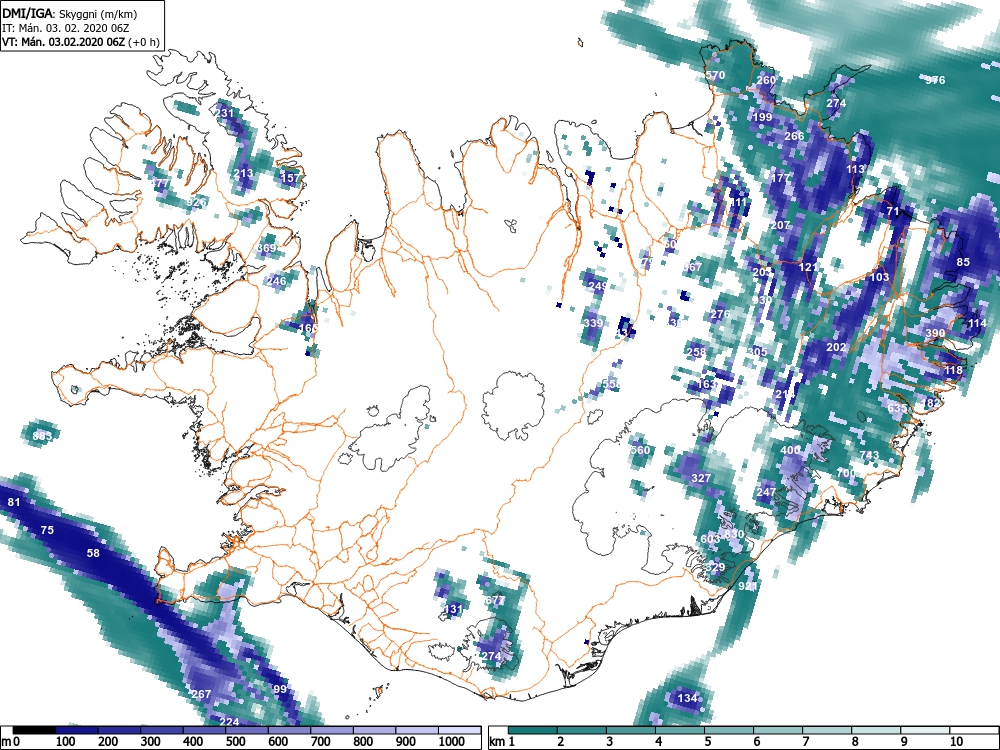The width and height of the screenshot is (1000, 750).
Task: Click visibility value 114 on the map
Action: pos(977,323)
